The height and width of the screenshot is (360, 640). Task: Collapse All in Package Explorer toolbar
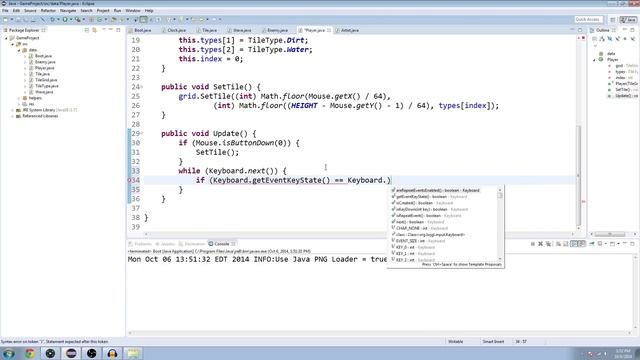tap(87, 30)
